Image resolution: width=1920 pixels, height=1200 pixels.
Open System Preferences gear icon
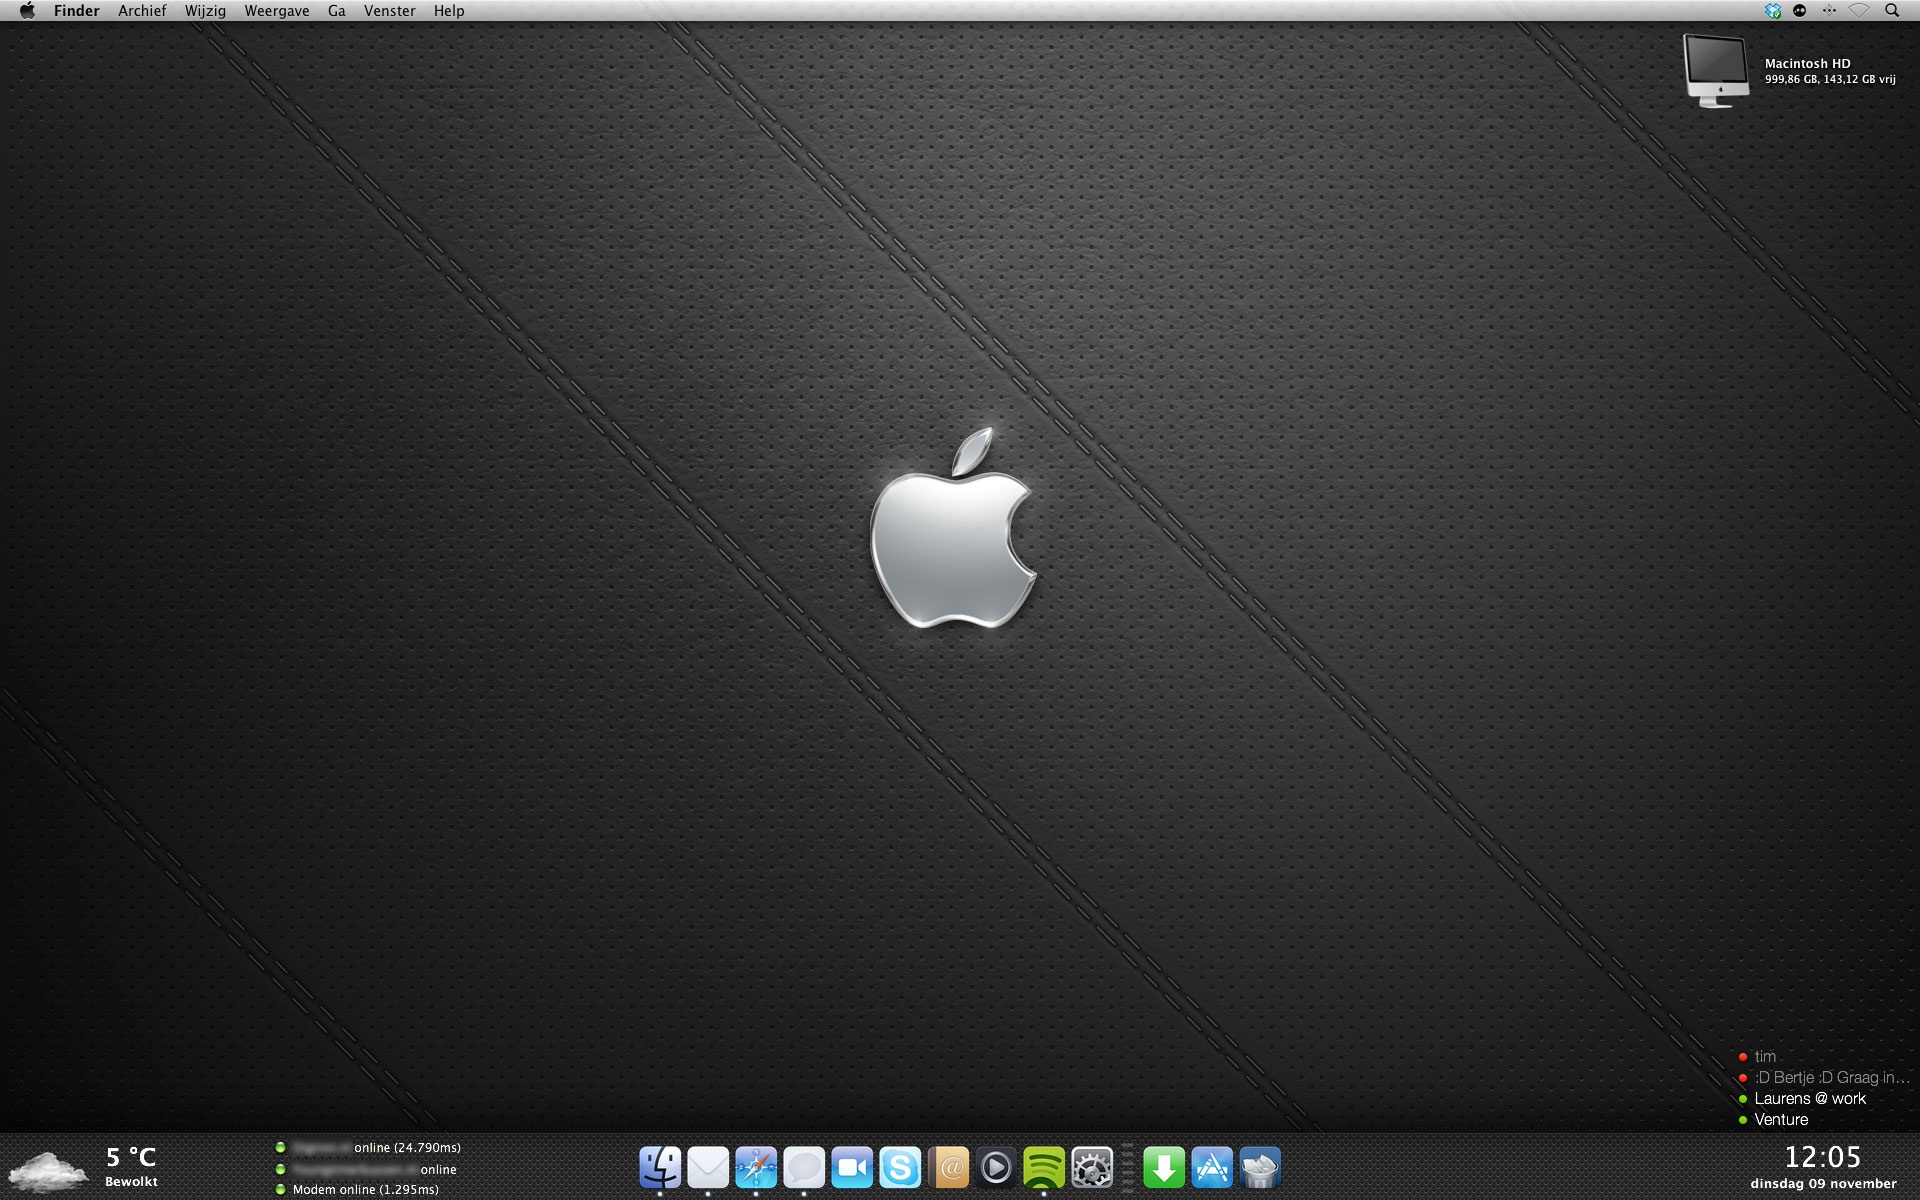[1092, 1167]
